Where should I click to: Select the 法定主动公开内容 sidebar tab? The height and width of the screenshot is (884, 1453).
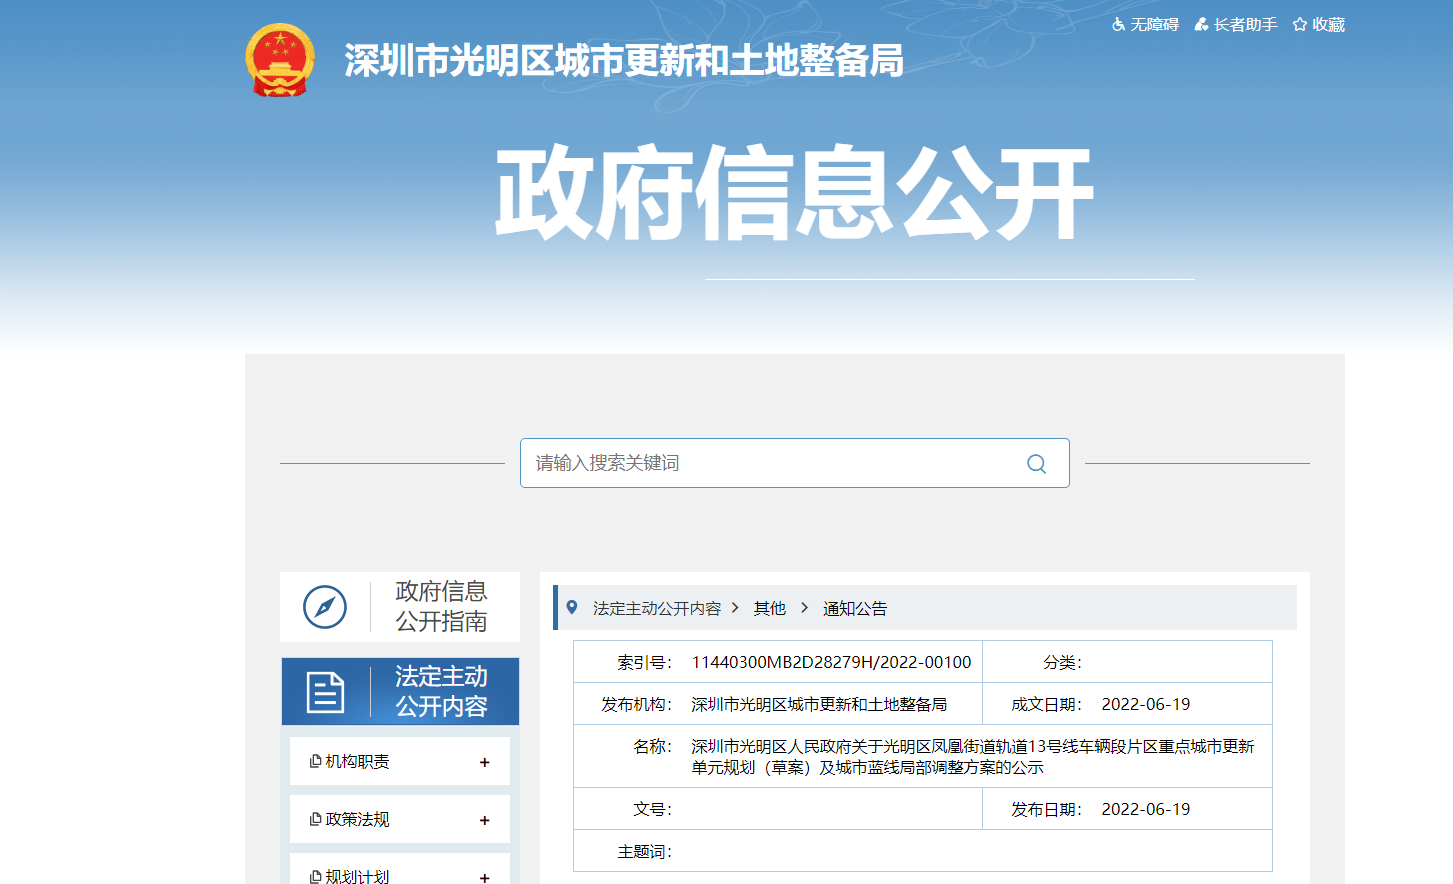coord(441,692)
